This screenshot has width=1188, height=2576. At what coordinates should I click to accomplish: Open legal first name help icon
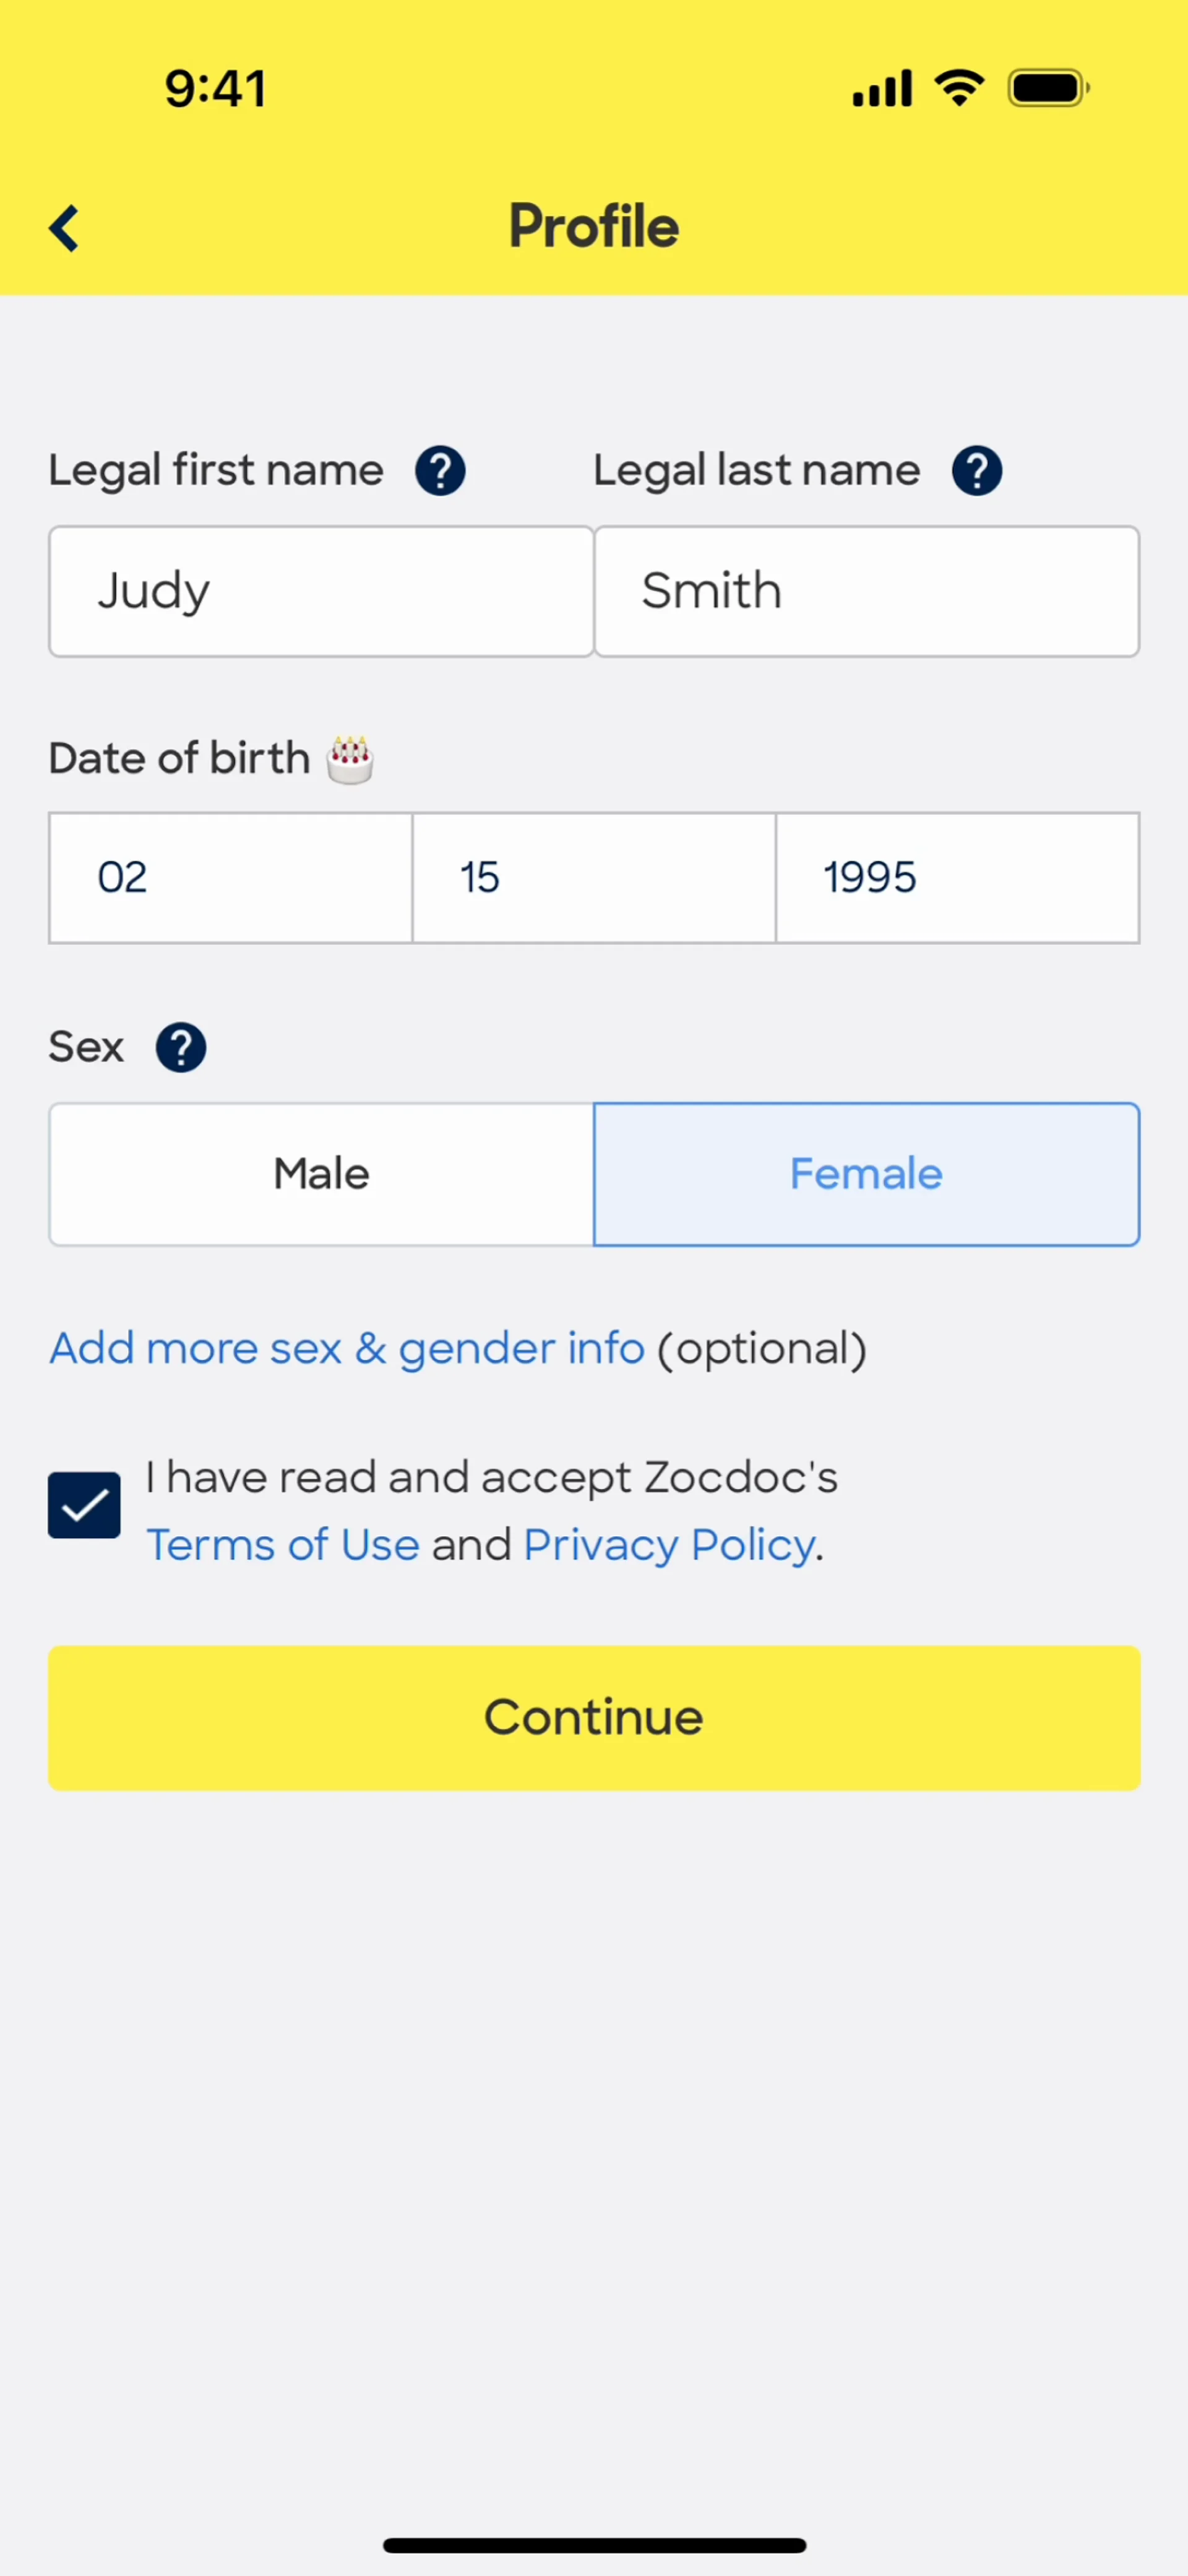[440, 471]
